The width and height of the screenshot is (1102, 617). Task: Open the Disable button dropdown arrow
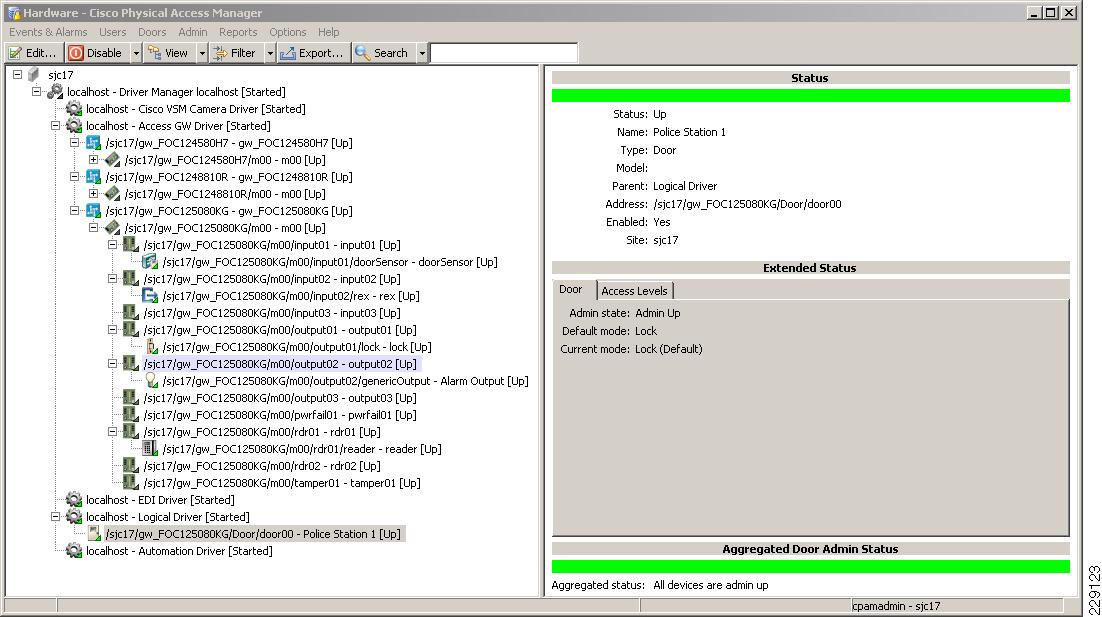click(136, 53)
